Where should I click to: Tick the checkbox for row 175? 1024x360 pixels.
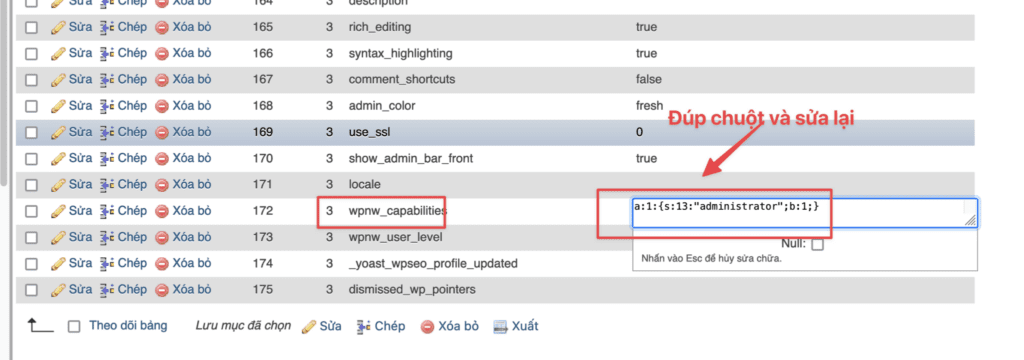tap(31, 289)
